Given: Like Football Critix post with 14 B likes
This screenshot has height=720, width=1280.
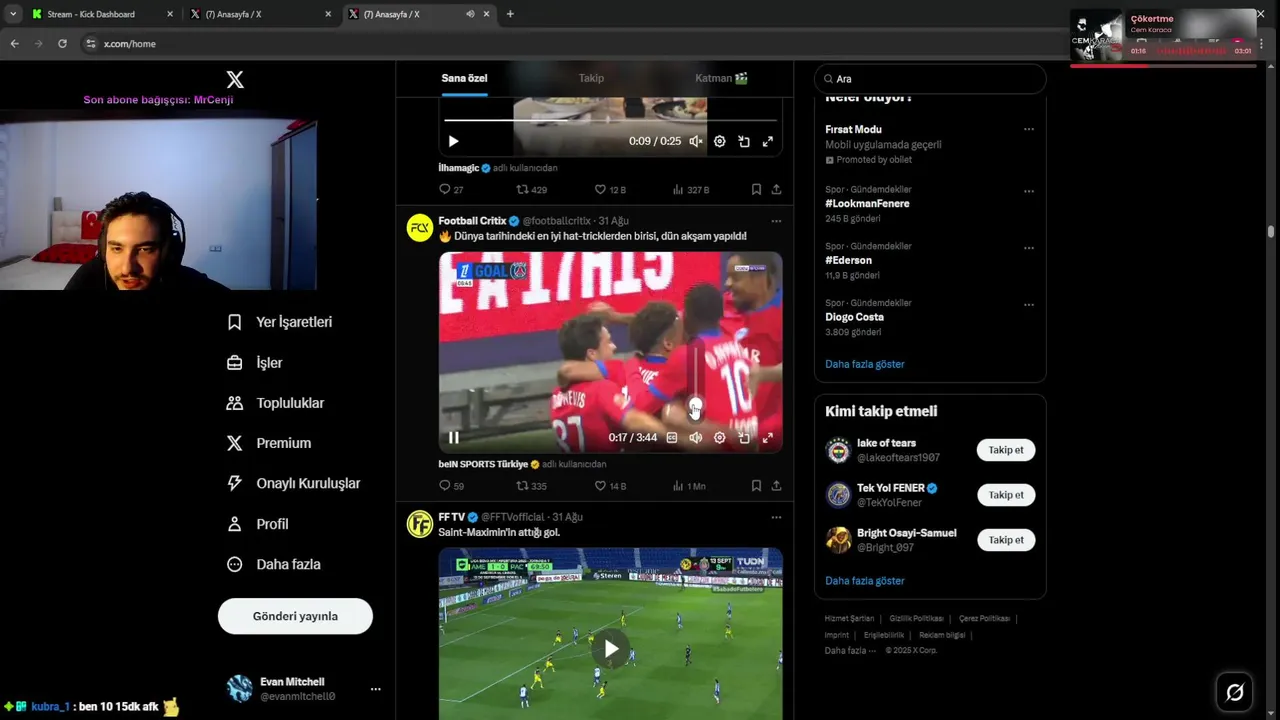Looking at the screenshot, I should tap(610, 486).
